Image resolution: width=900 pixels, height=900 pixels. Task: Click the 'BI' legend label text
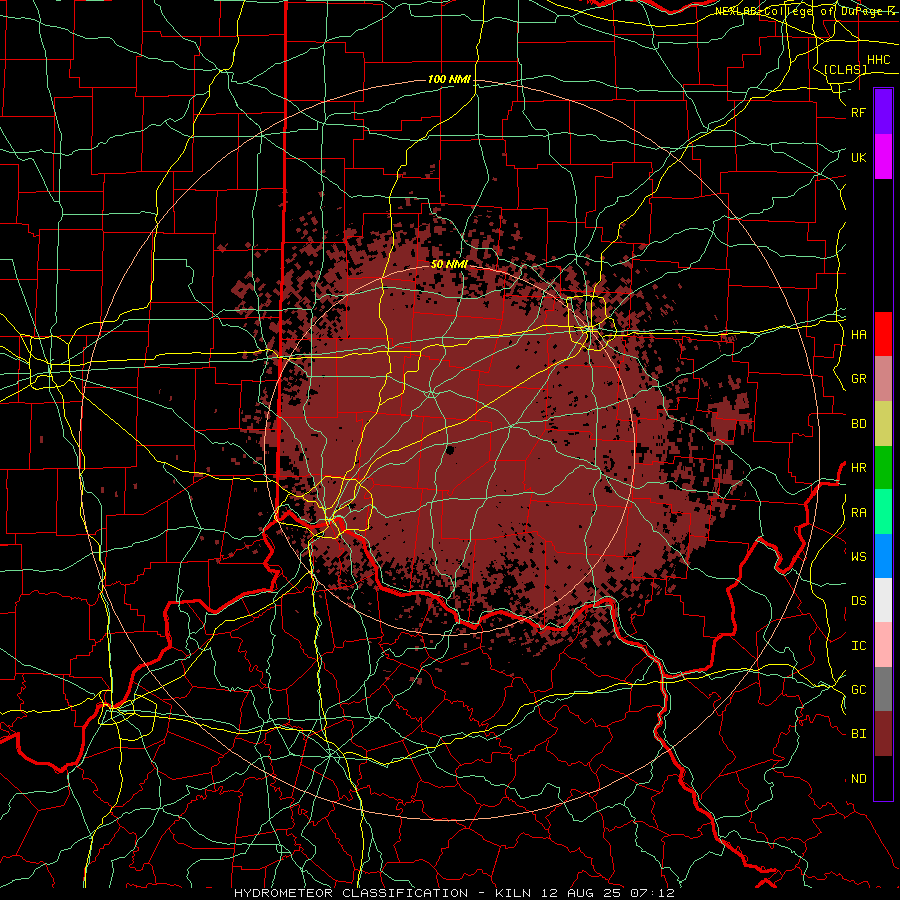click(858, 734)
